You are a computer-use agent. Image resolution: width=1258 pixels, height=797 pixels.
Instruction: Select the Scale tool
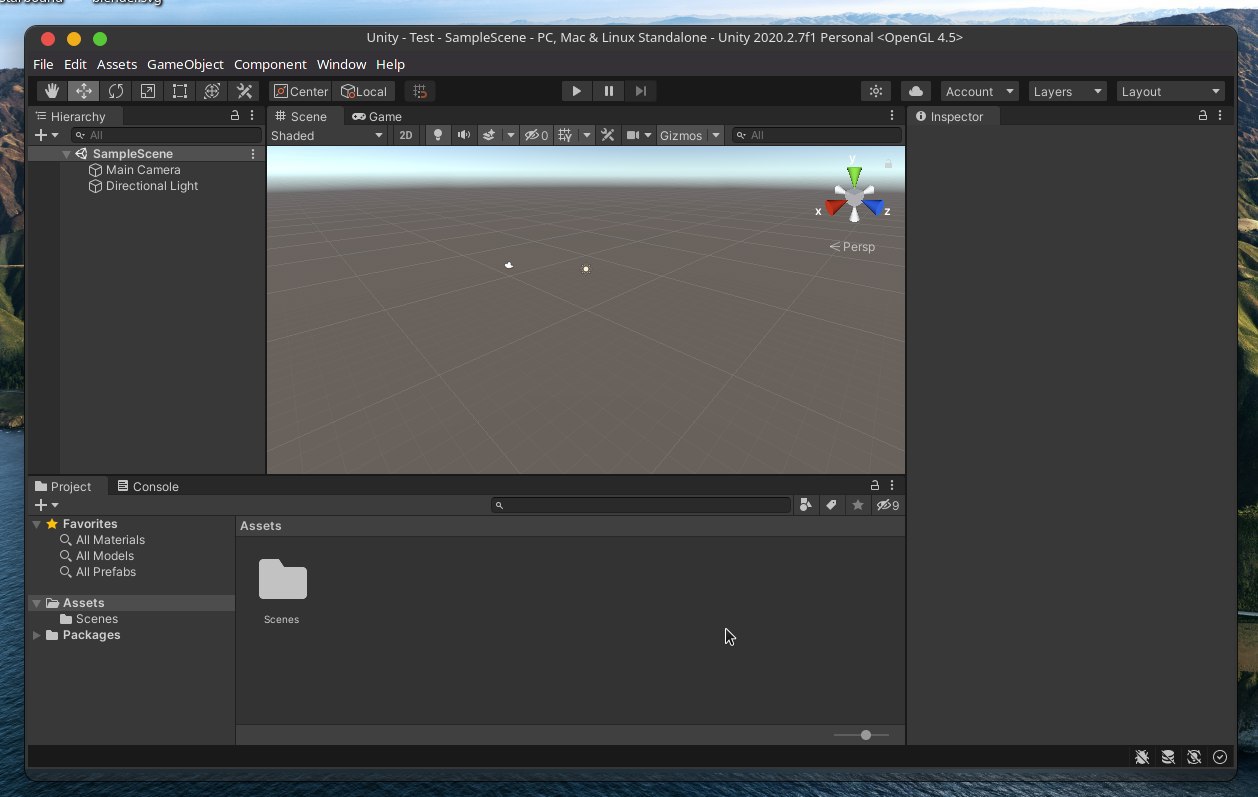(147, 91)
